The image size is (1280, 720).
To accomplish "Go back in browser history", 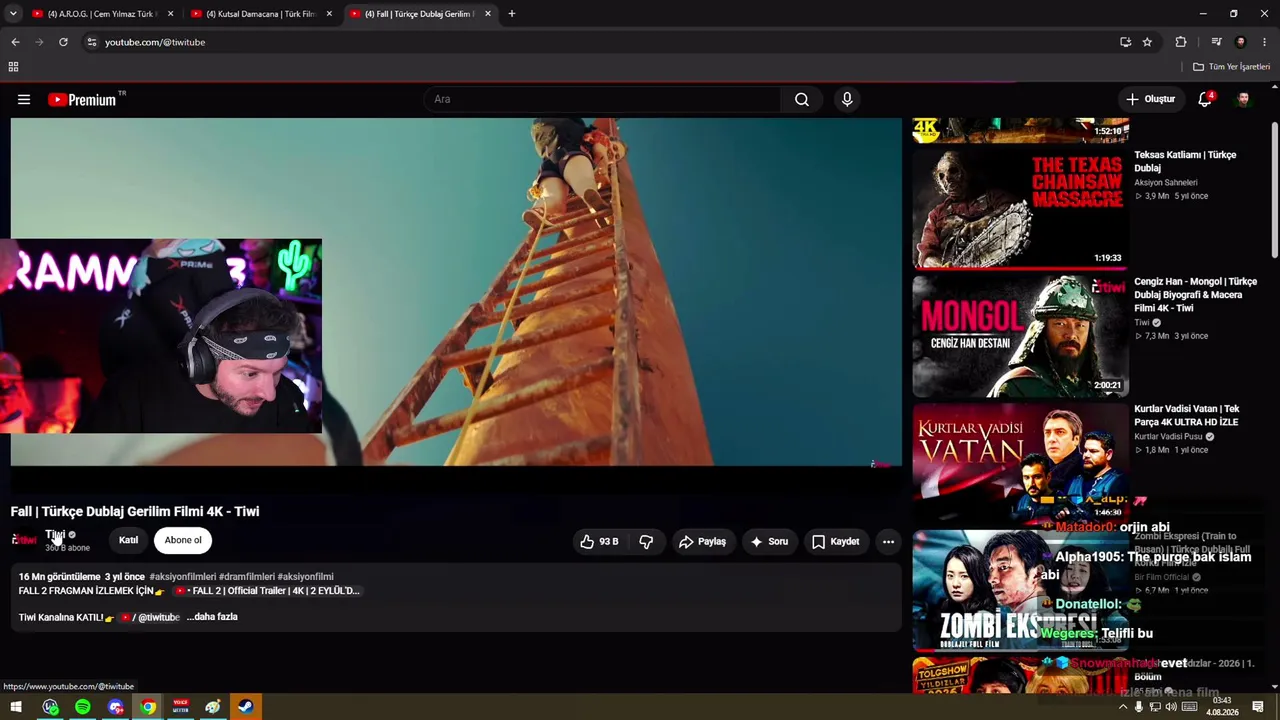I will pos(15,42).
